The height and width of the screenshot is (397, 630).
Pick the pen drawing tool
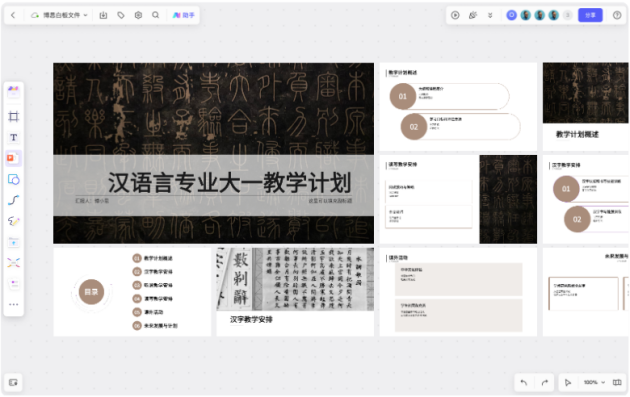pyautogui.click(x=14, y=221)
